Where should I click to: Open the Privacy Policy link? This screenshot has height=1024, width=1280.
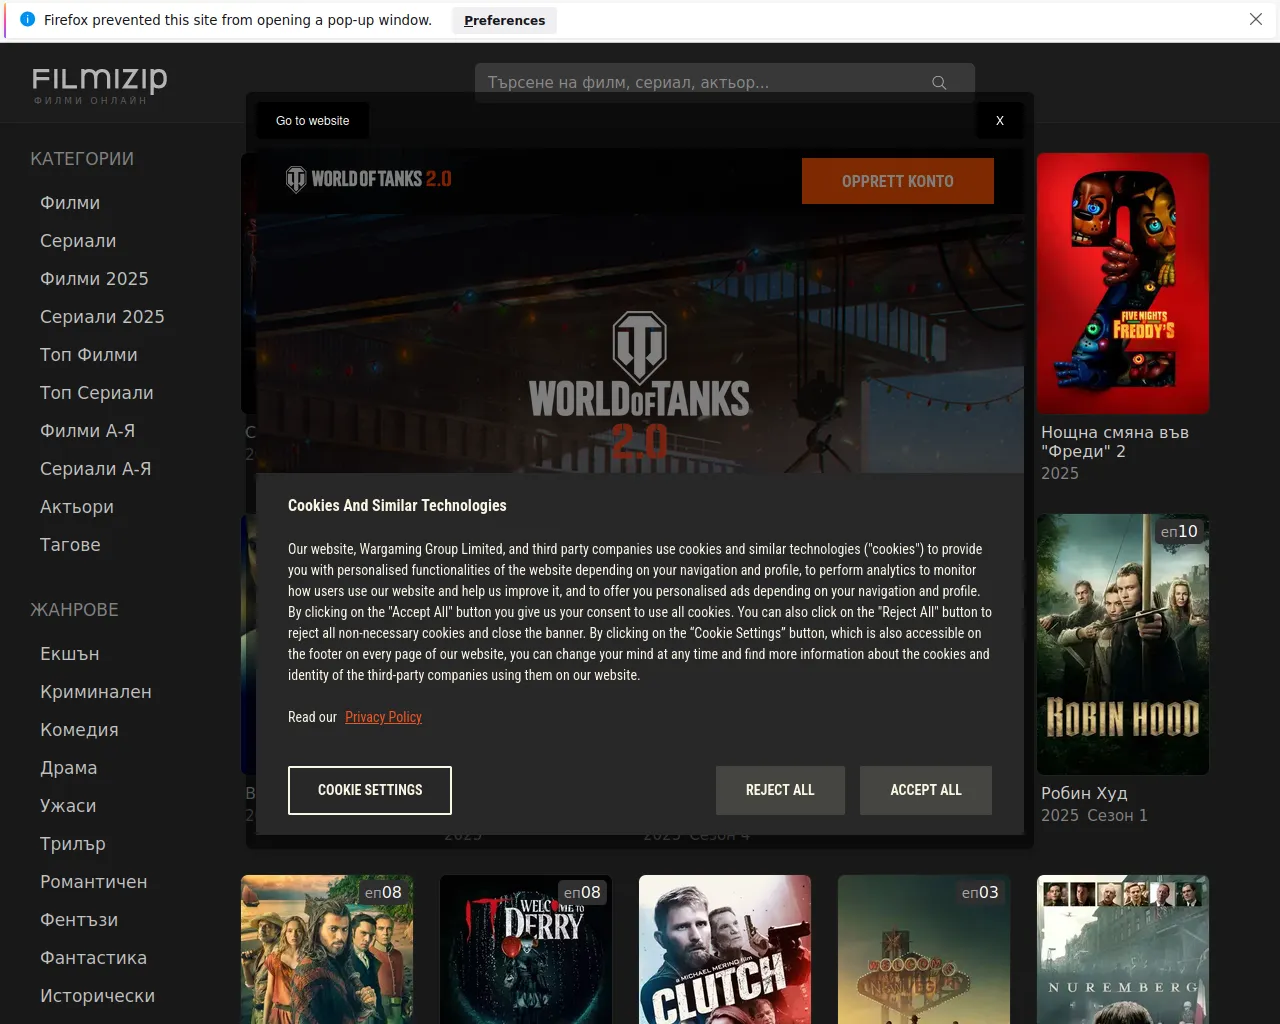383,717
